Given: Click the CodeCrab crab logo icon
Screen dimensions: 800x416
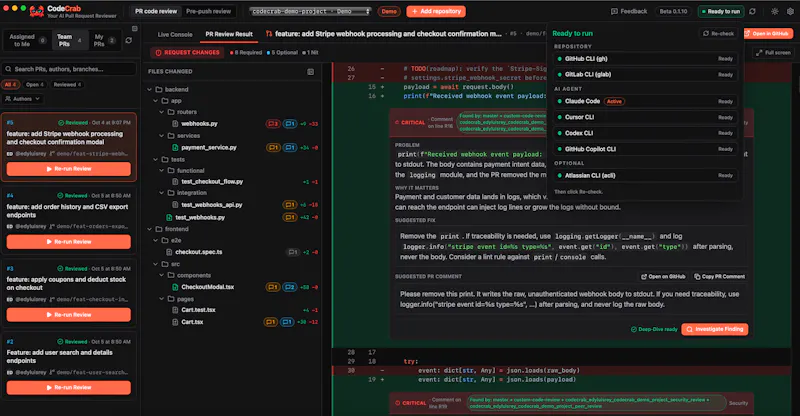Looking at the screenshot, I should (37, 11).
